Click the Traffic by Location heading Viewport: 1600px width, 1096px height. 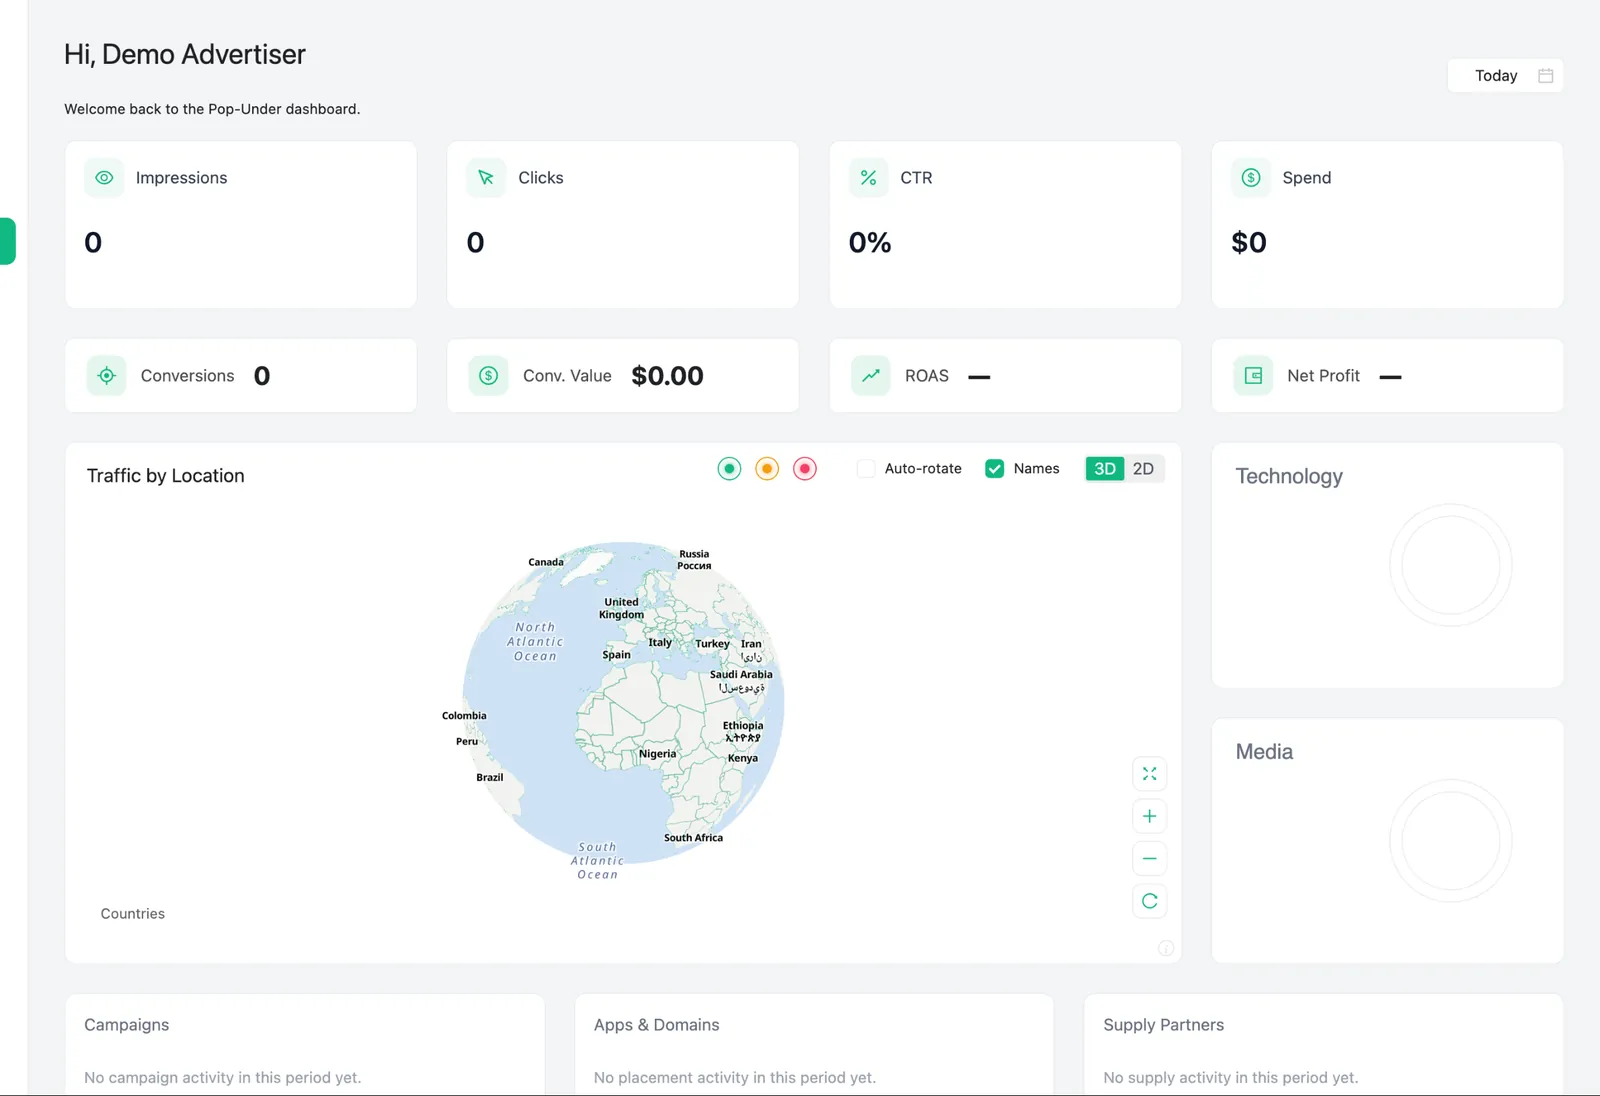[x=166, y=476]
